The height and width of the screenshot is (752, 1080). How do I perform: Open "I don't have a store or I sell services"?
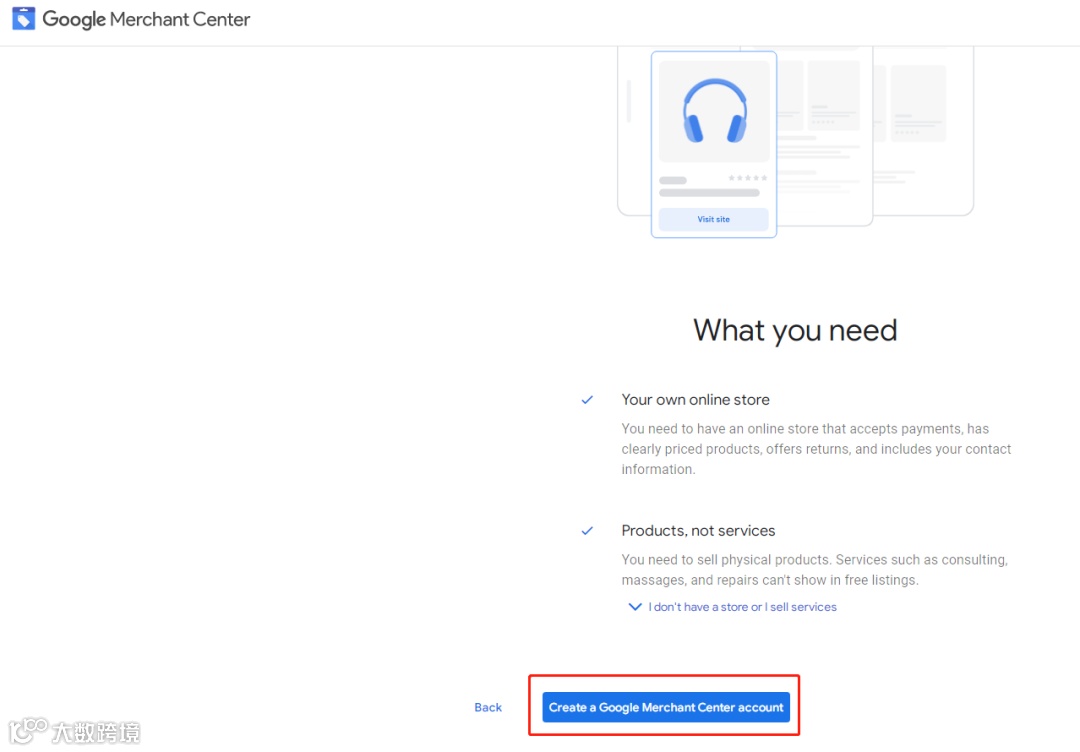tap(742, 607)
